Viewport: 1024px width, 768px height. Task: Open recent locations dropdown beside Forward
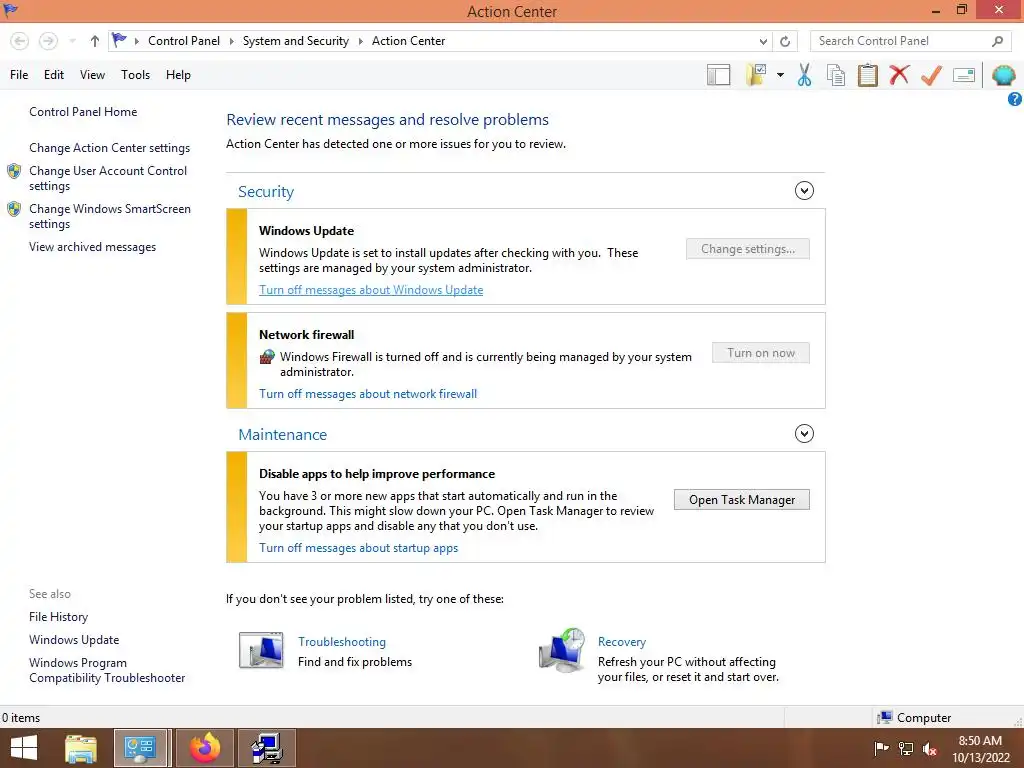pyautogui.click(x=72, y=41)
